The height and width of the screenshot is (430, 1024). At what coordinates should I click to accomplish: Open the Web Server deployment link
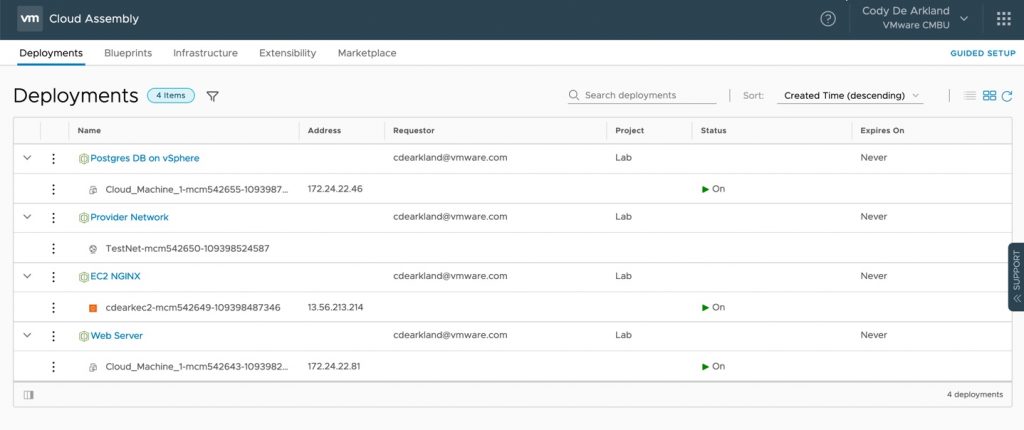(x=116, y=335)
